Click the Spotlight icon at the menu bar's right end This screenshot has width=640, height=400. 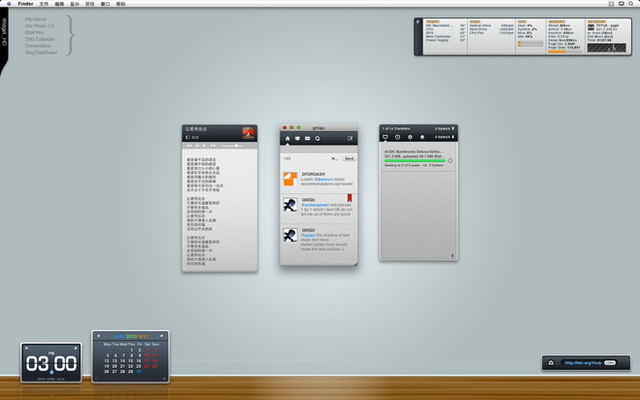point(633,4)
